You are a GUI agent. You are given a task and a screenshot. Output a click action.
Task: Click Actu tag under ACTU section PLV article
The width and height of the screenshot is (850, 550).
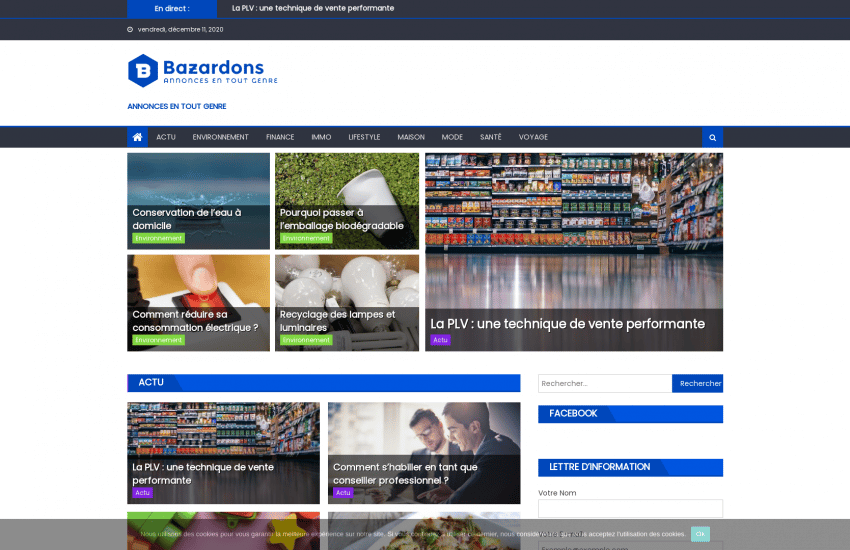point(142,493)
